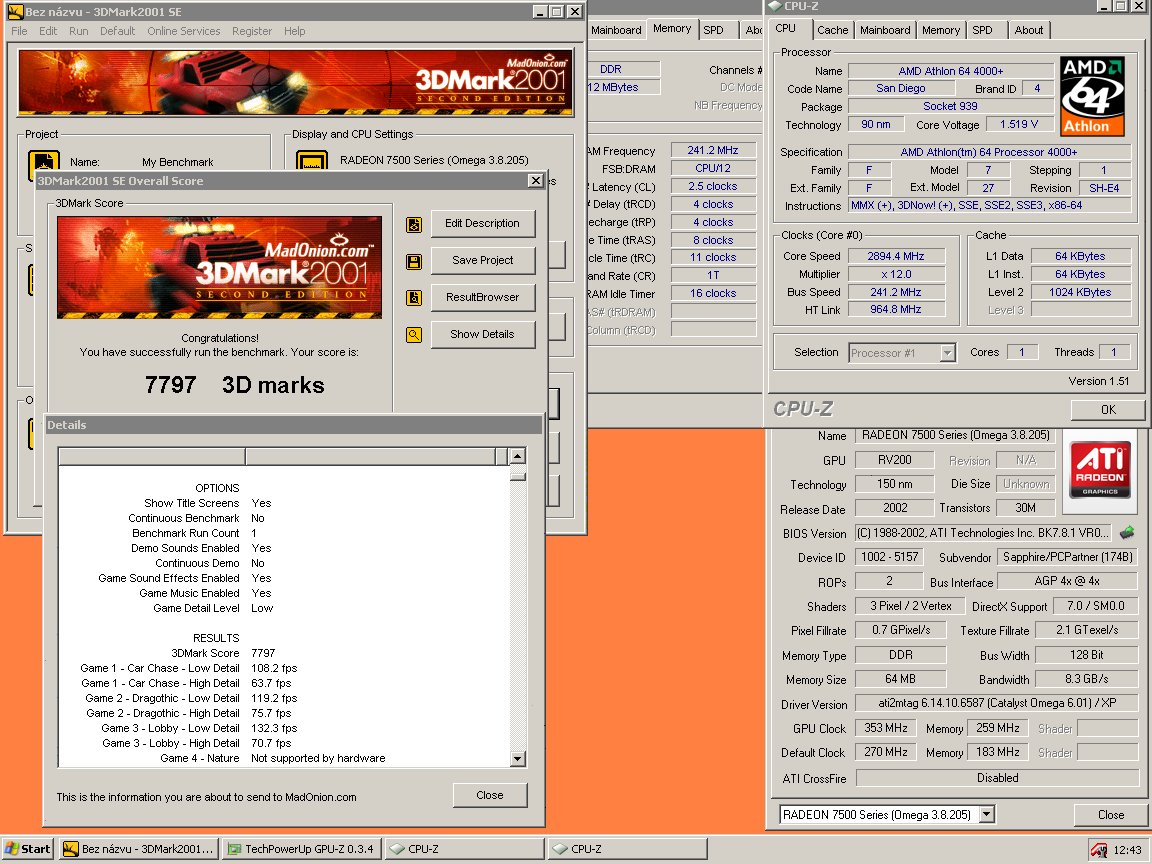Click the GPU-Z BIOS Version field
Screen dimensions: 1152x864
tap(983, 533)
